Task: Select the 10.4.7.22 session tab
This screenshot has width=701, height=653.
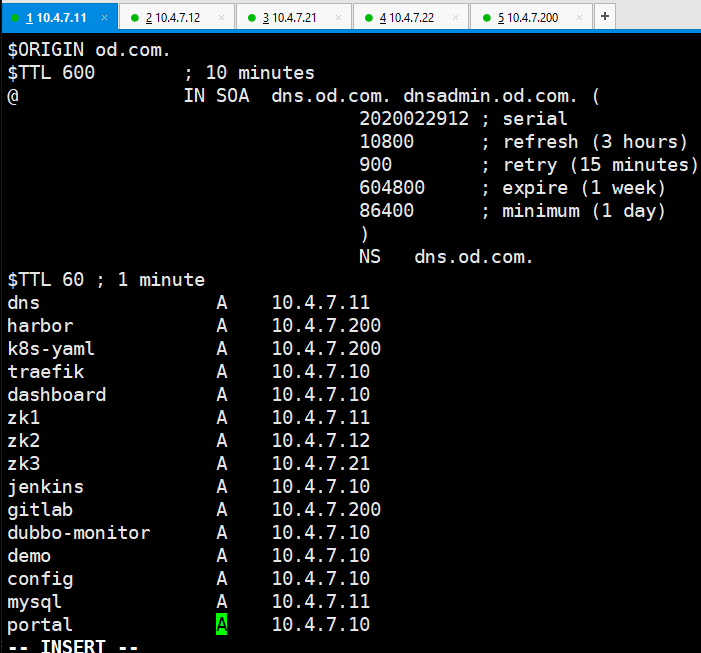Action: (410, 18)
